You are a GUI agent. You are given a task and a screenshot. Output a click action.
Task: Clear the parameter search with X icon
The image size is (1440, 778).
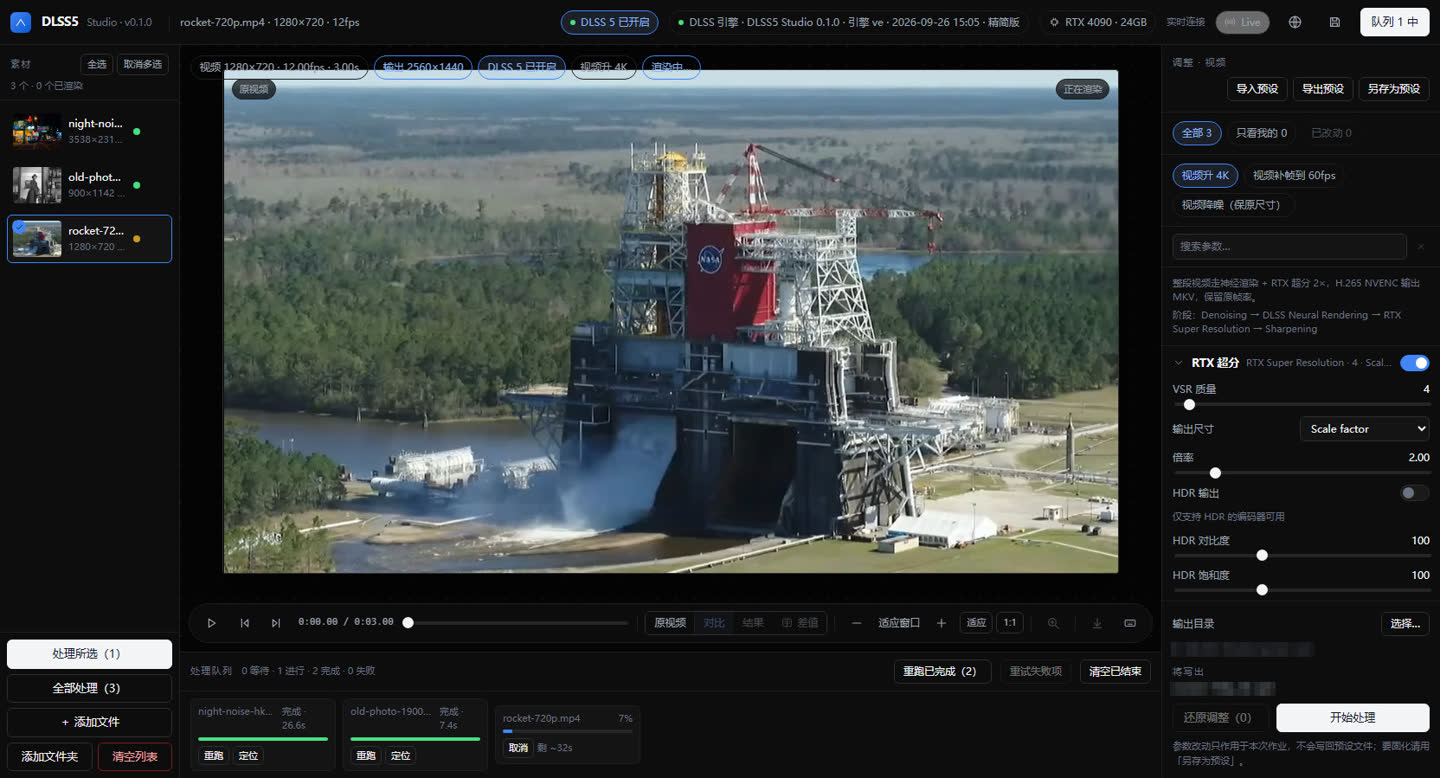1421,246
